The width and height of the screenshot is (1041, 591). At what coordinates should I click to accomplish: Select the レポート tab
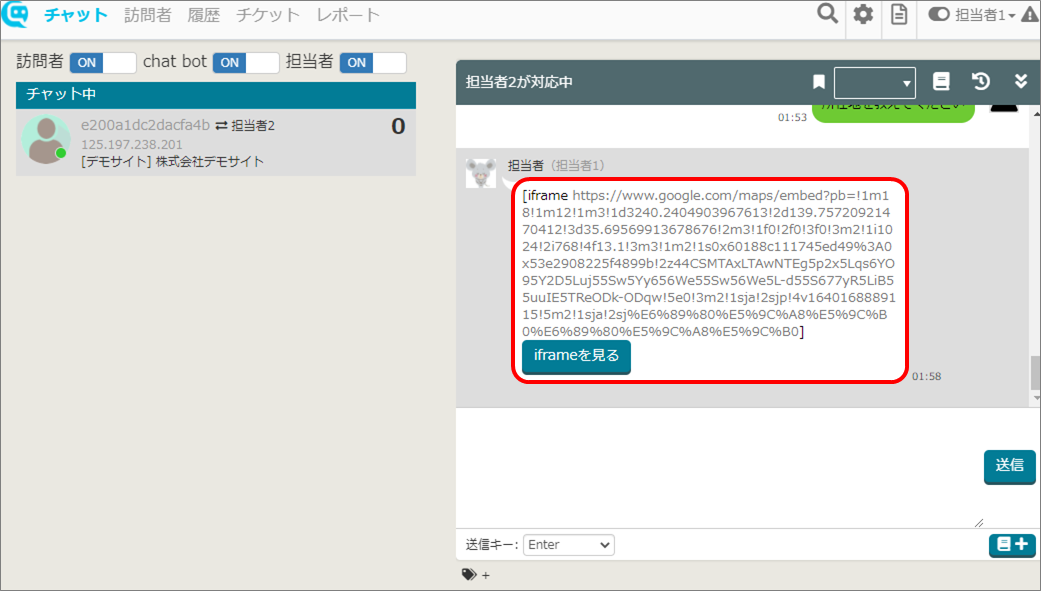pos(348,15)
